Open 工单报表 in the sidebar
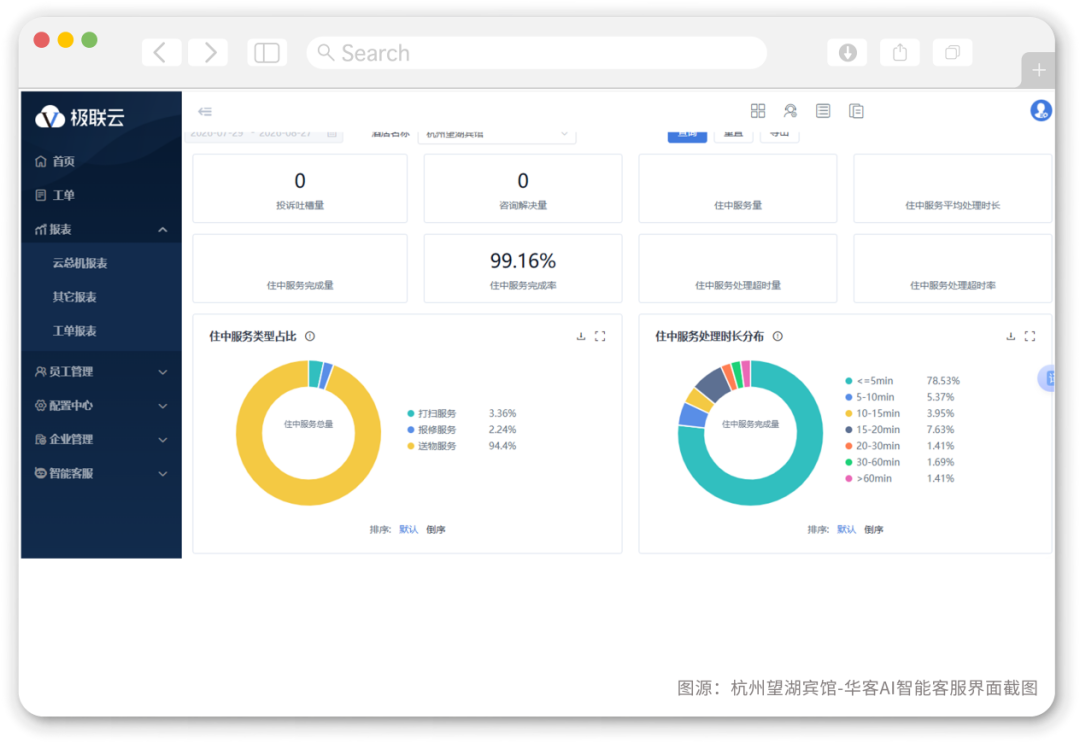The width and height of the screenshot is (1080, 743). 74,331
